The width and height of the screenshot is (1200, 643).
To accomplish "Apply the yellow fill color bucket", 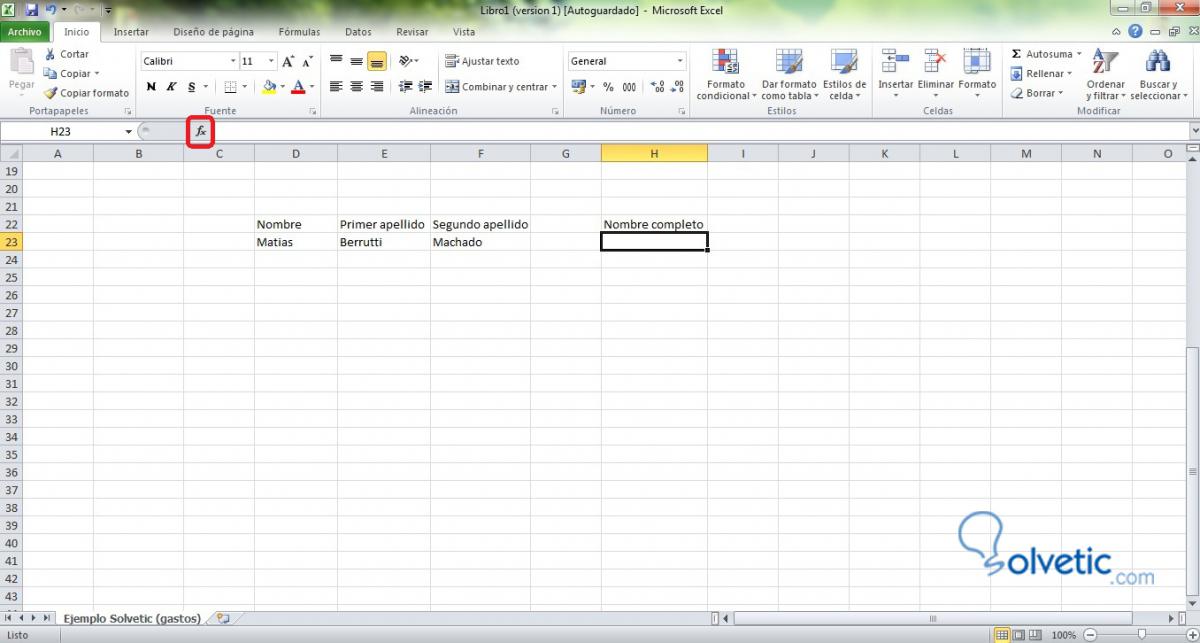I will pos(268,87).
